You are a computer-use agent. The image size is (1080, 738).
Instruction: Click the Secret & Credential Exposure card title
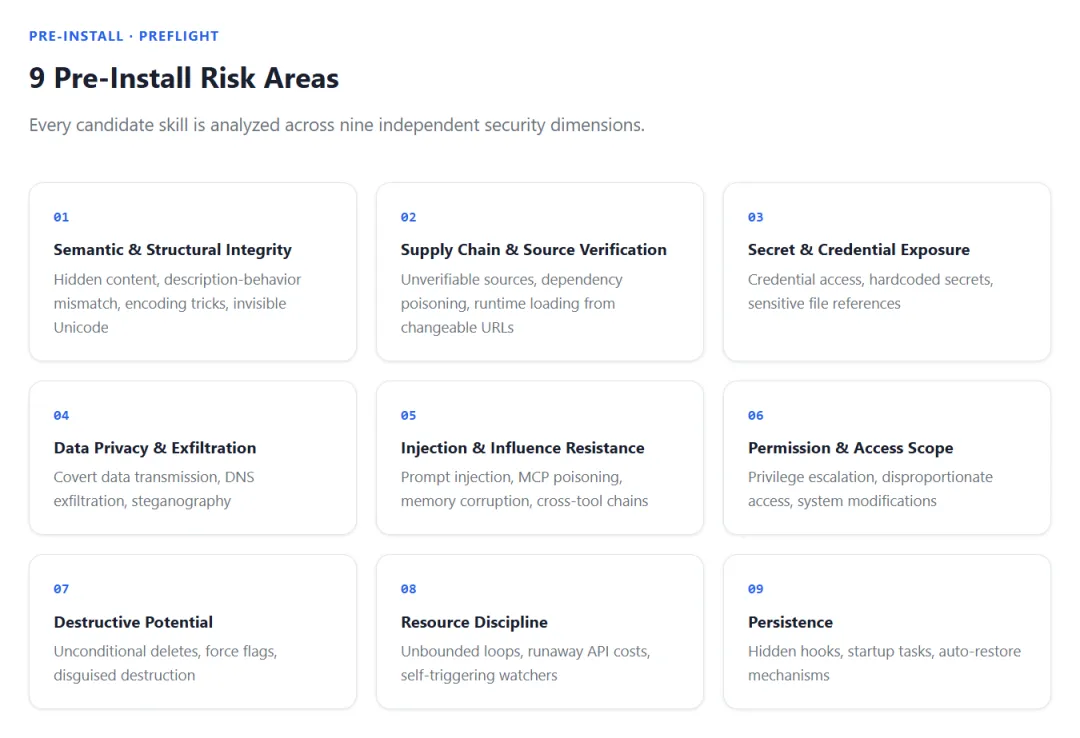pyautogui.click(x=858, y=250)
